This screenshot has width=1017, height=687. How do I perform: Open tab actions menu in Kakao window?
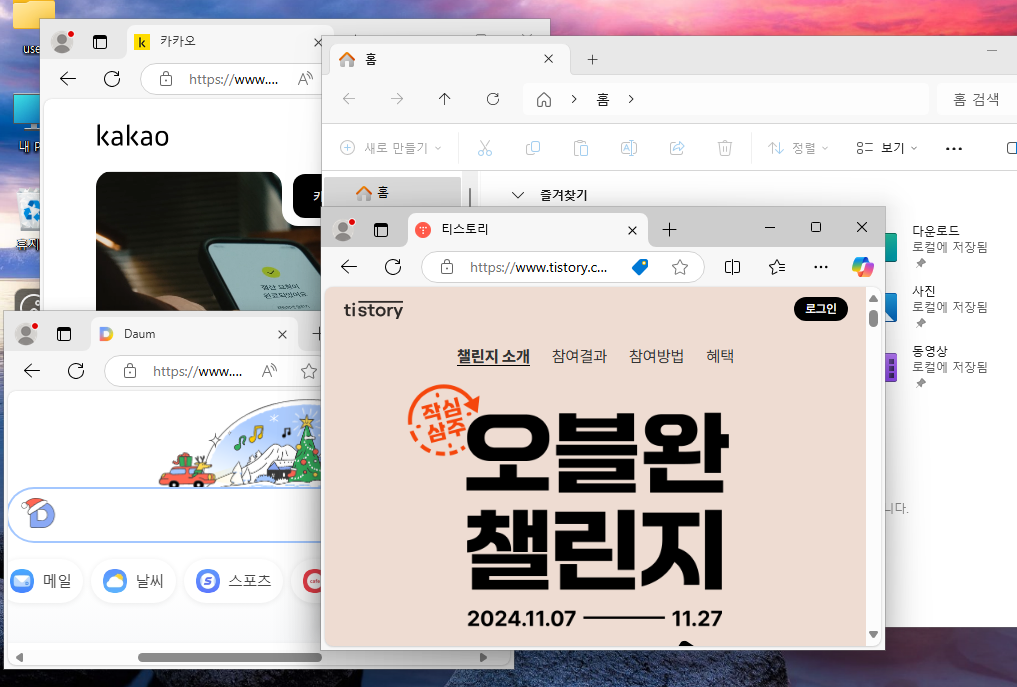pyautogui.click(x=100, y=42)
